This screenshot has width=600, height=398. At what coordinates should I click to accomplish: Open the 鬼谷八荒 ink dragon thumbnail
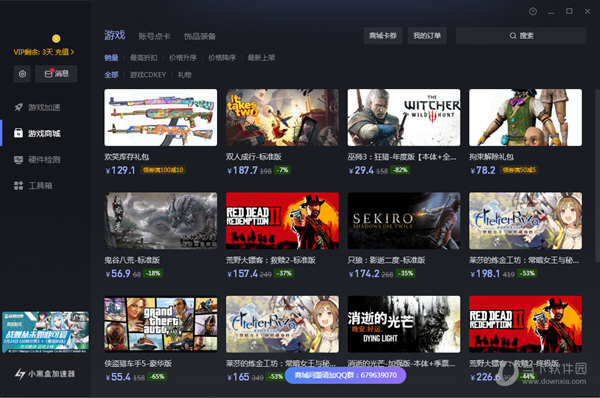tap(161, 221)
